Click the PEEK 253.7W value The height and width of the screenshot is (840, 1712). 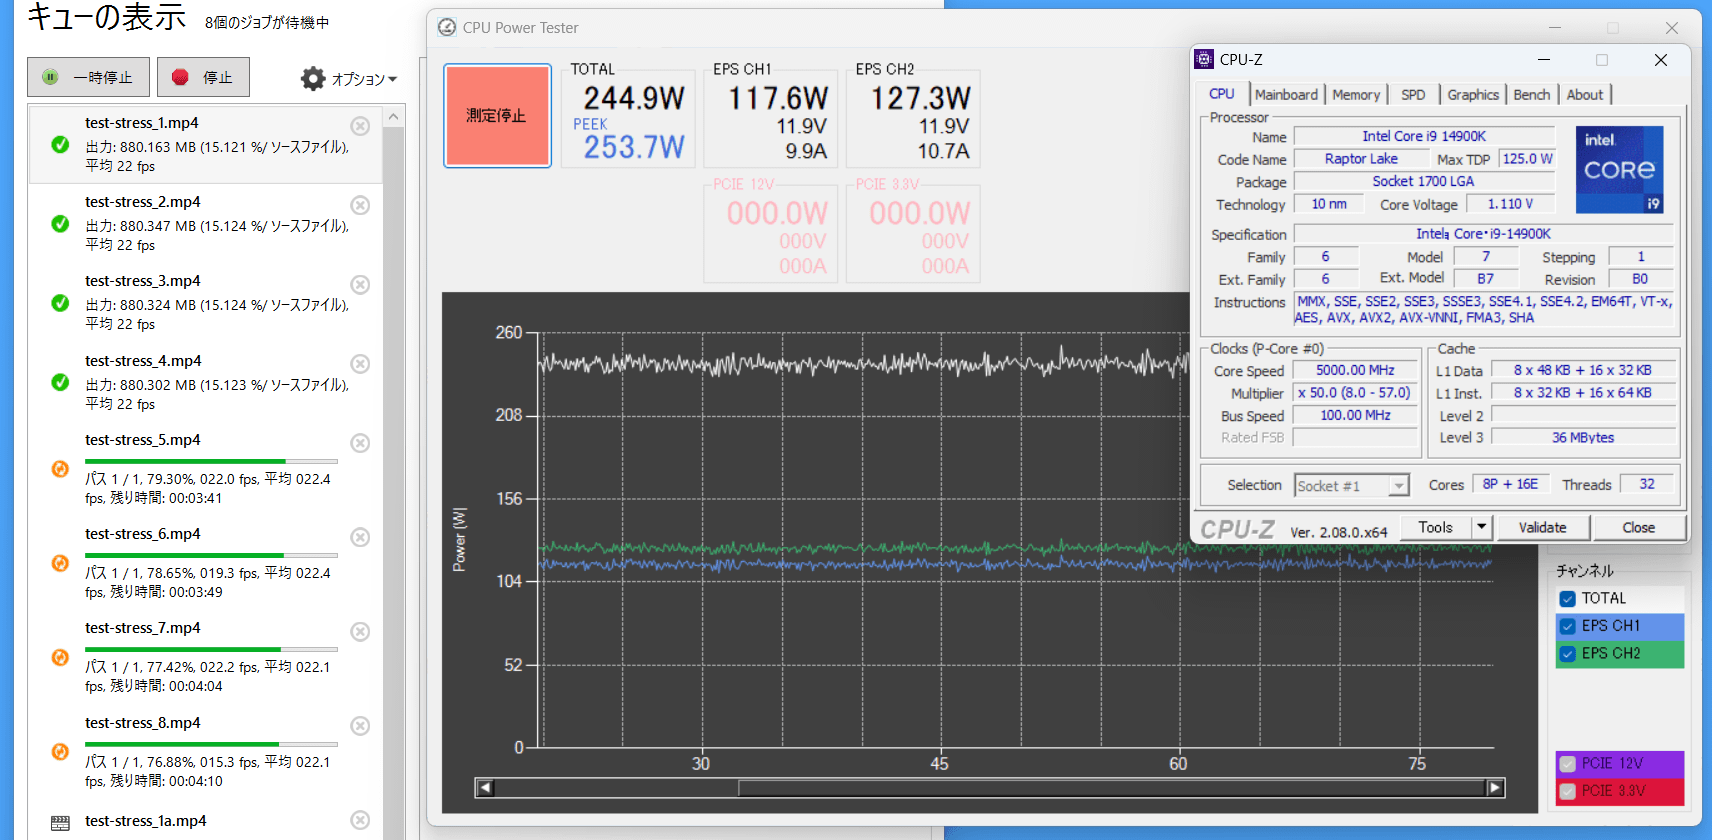(634, 147)
